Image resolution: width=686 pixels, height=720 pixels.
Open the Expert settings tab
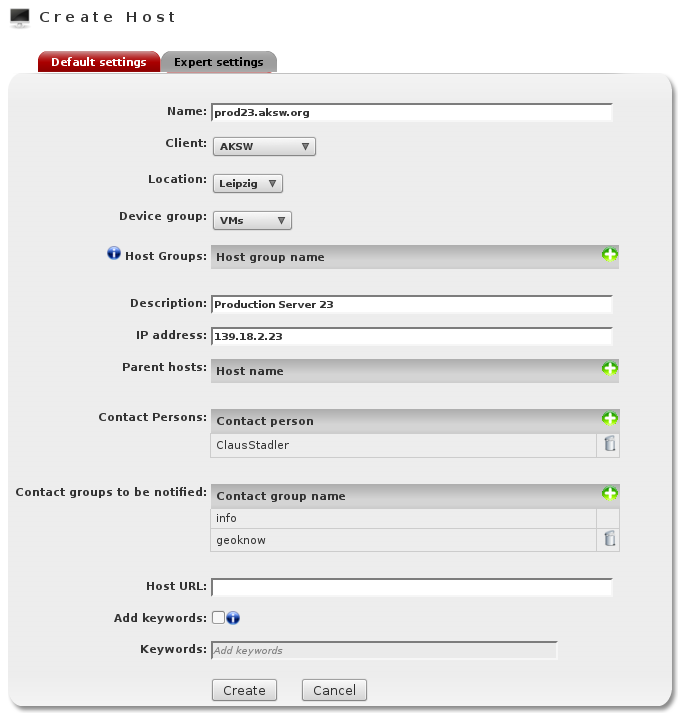(x=219, y=62)
